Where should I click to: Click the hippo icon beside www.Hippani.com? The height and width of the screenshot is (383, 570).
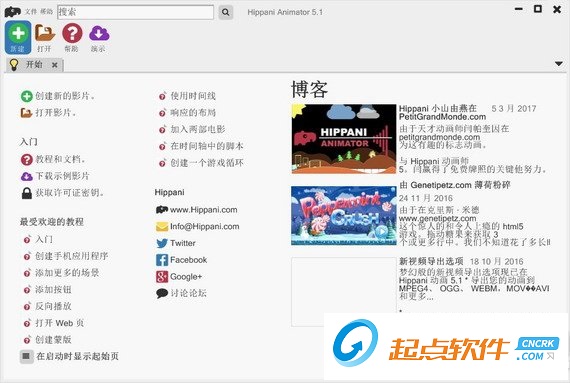[x=162, y=210]
